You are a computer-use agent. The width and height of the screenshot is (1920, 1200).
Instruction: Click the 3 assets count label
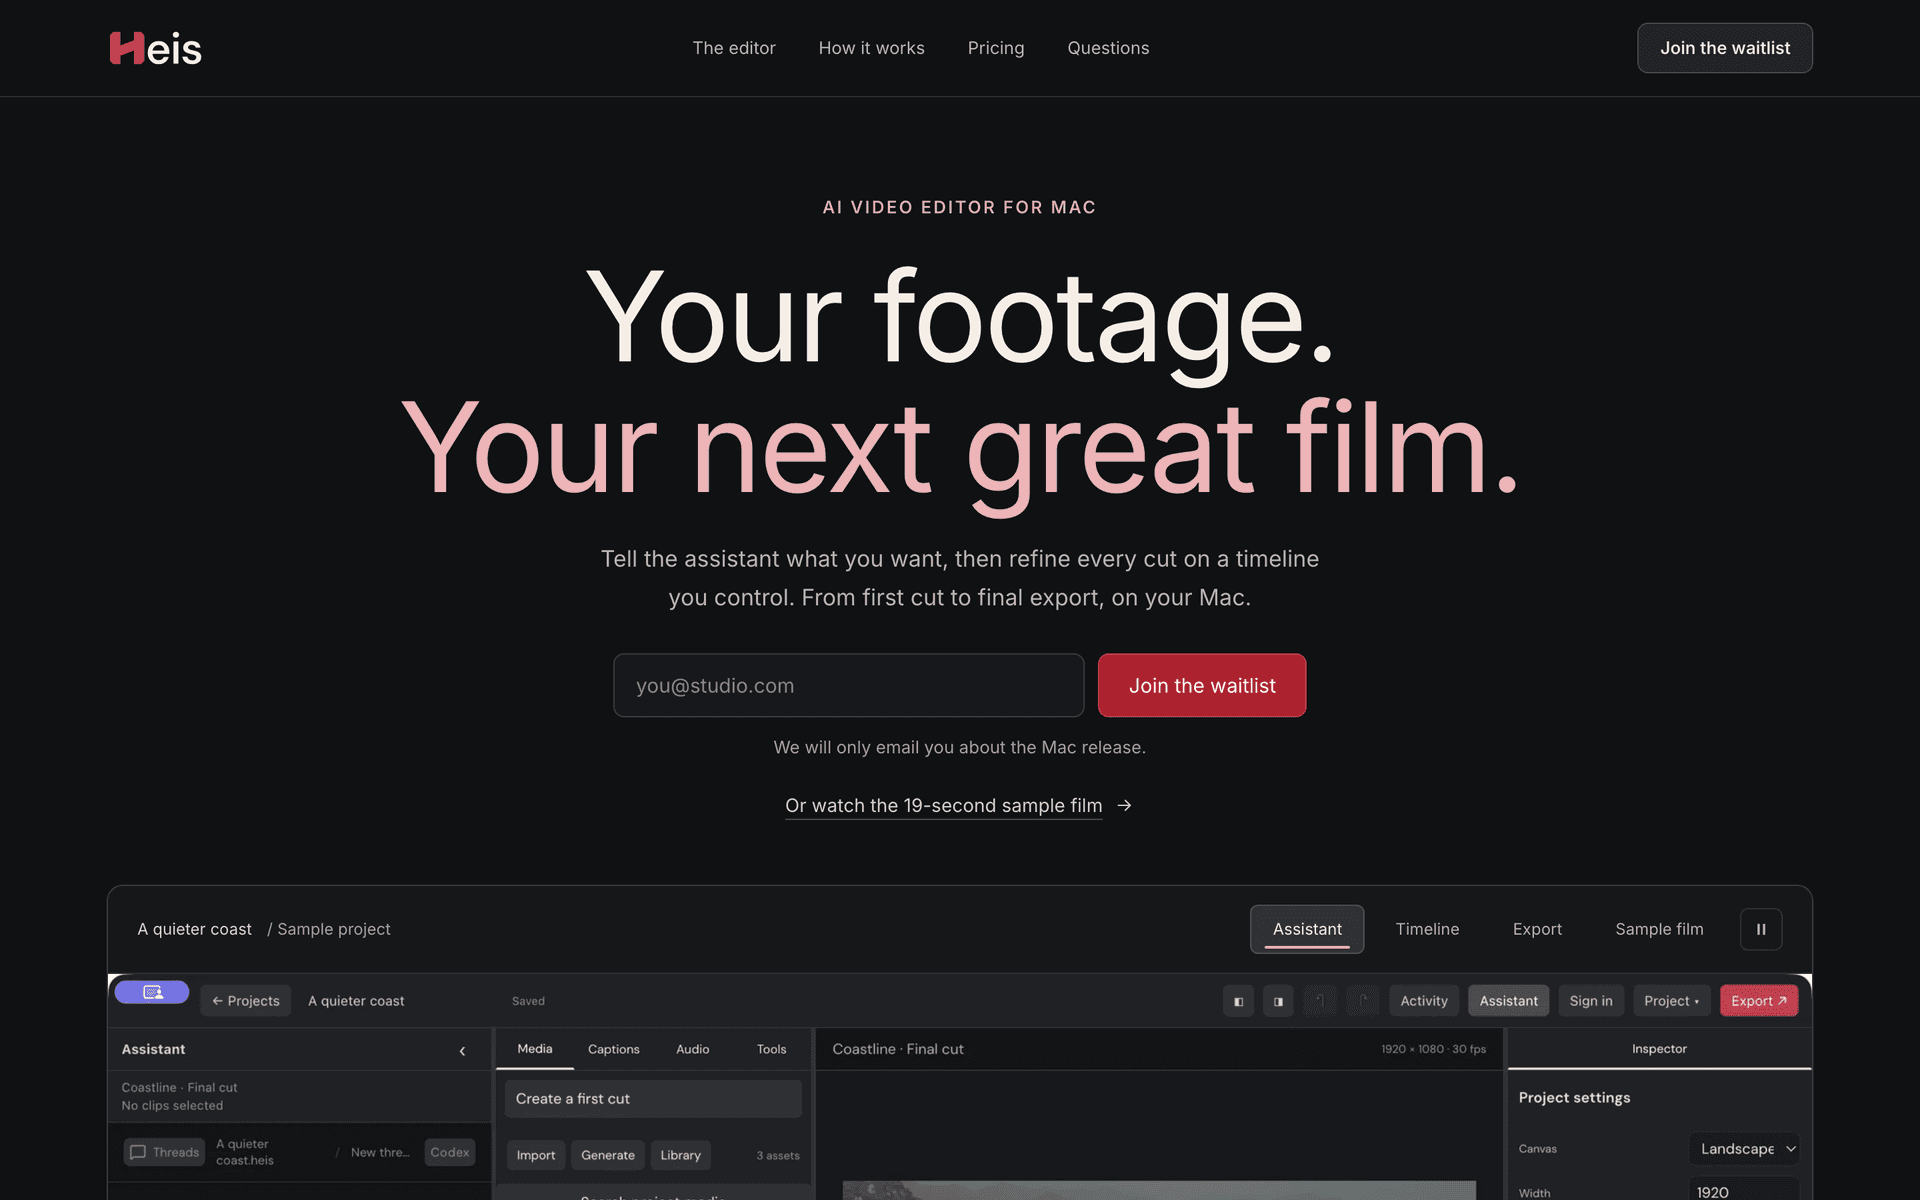(778, 1156)
